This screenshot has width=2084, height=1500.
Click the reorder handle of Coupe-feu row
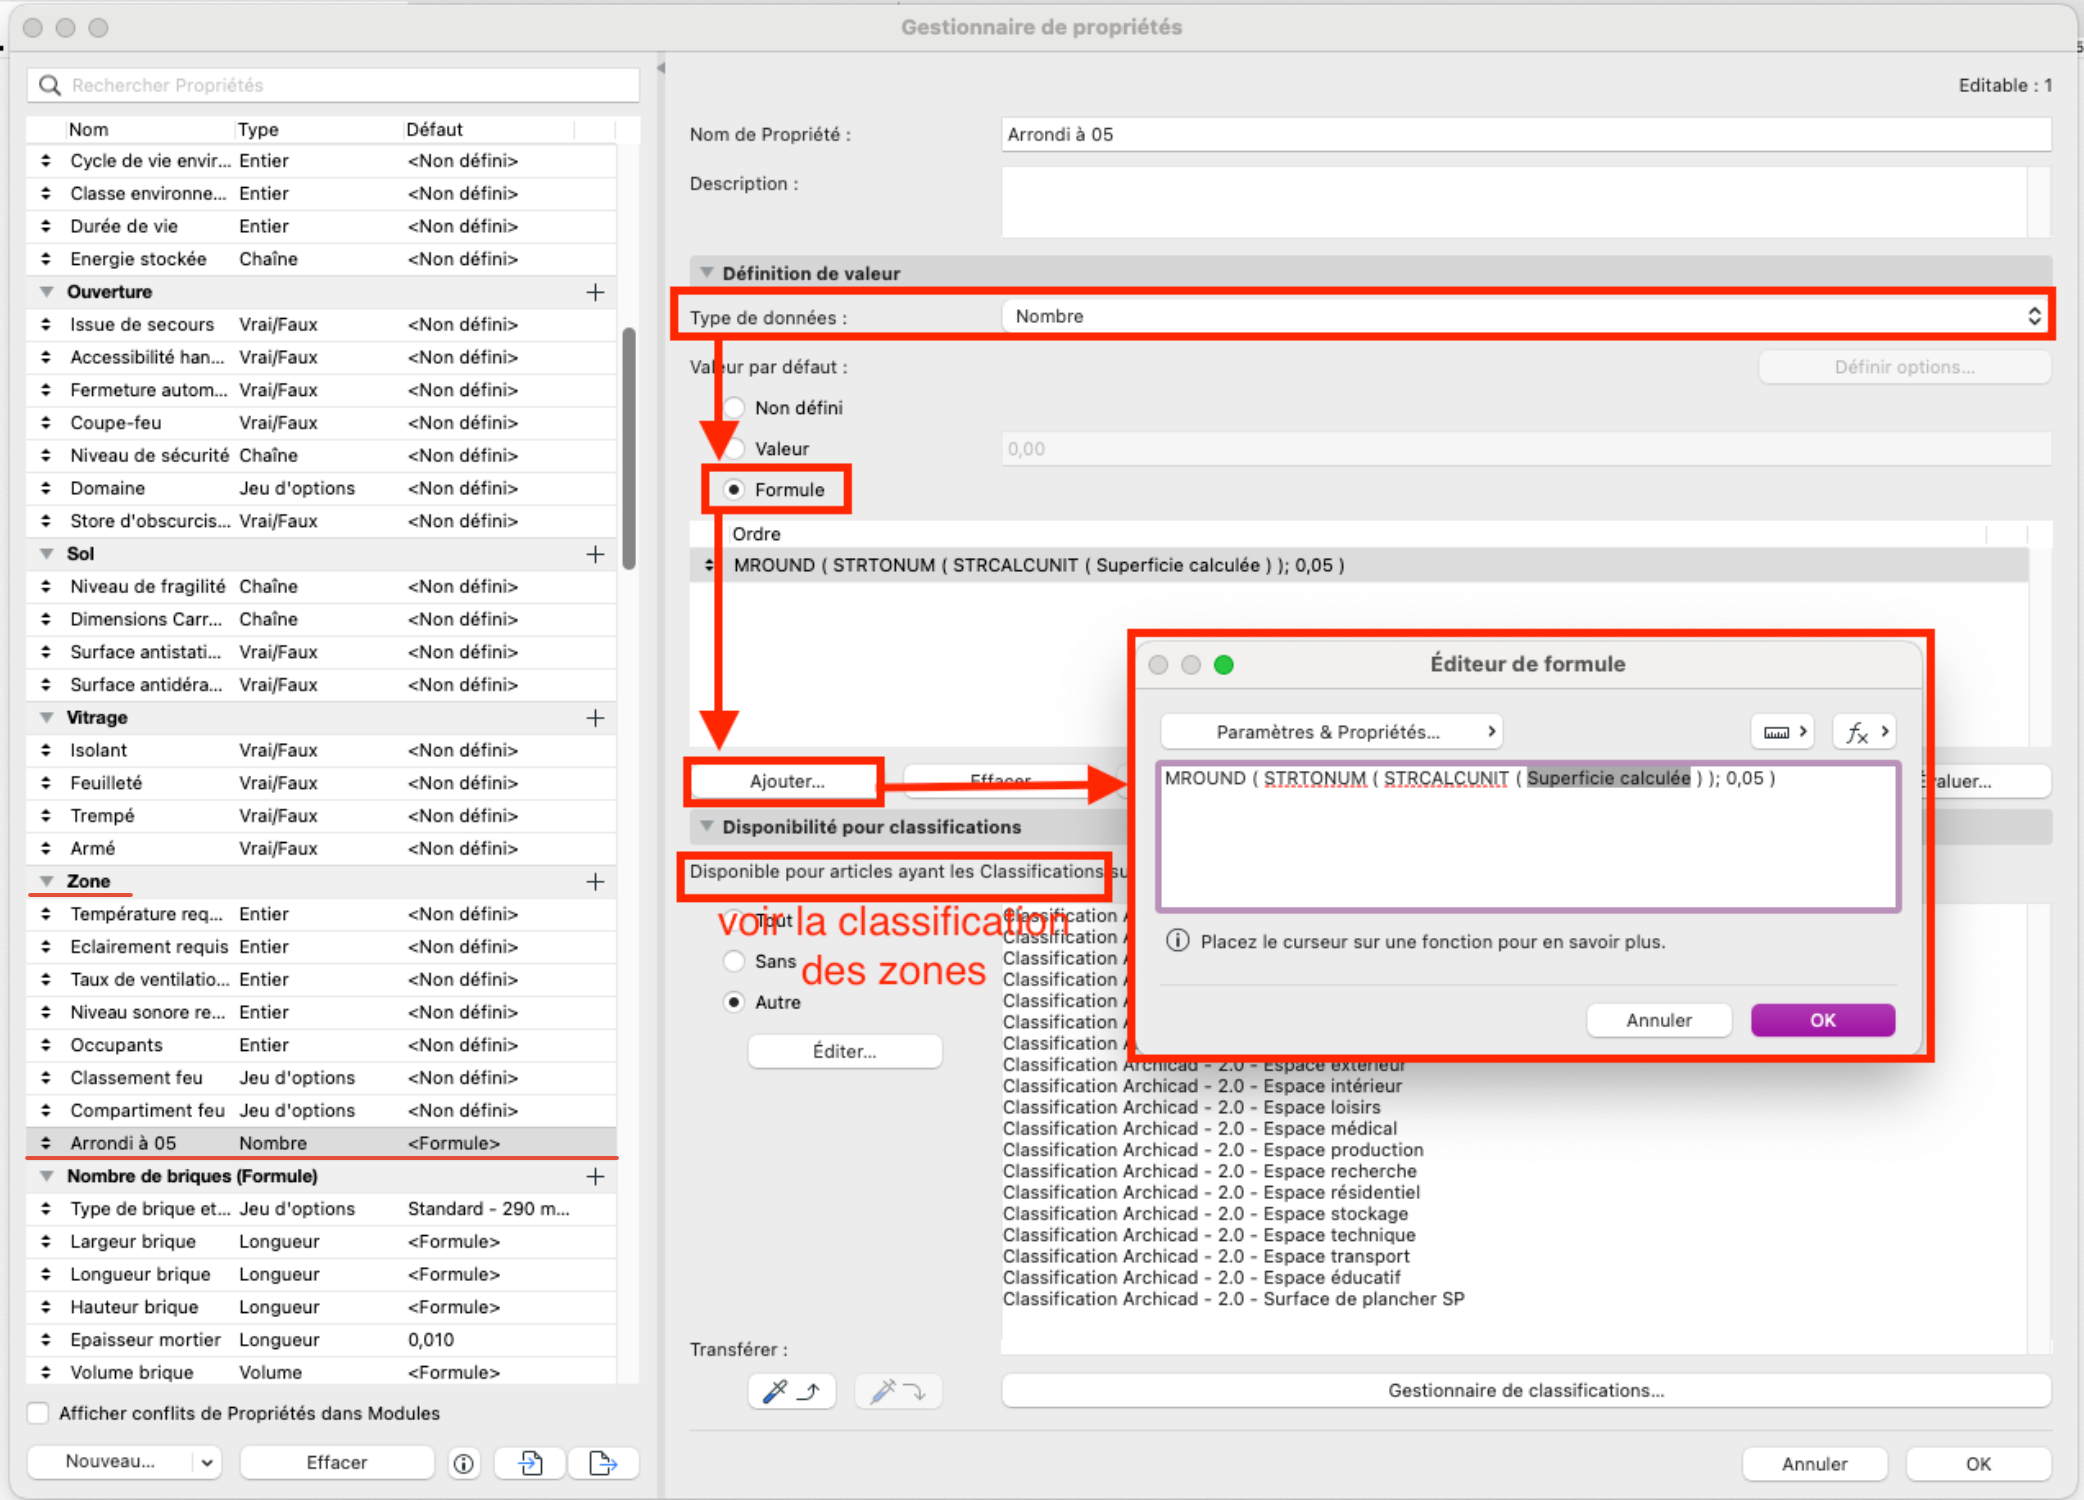coord(46,423)
